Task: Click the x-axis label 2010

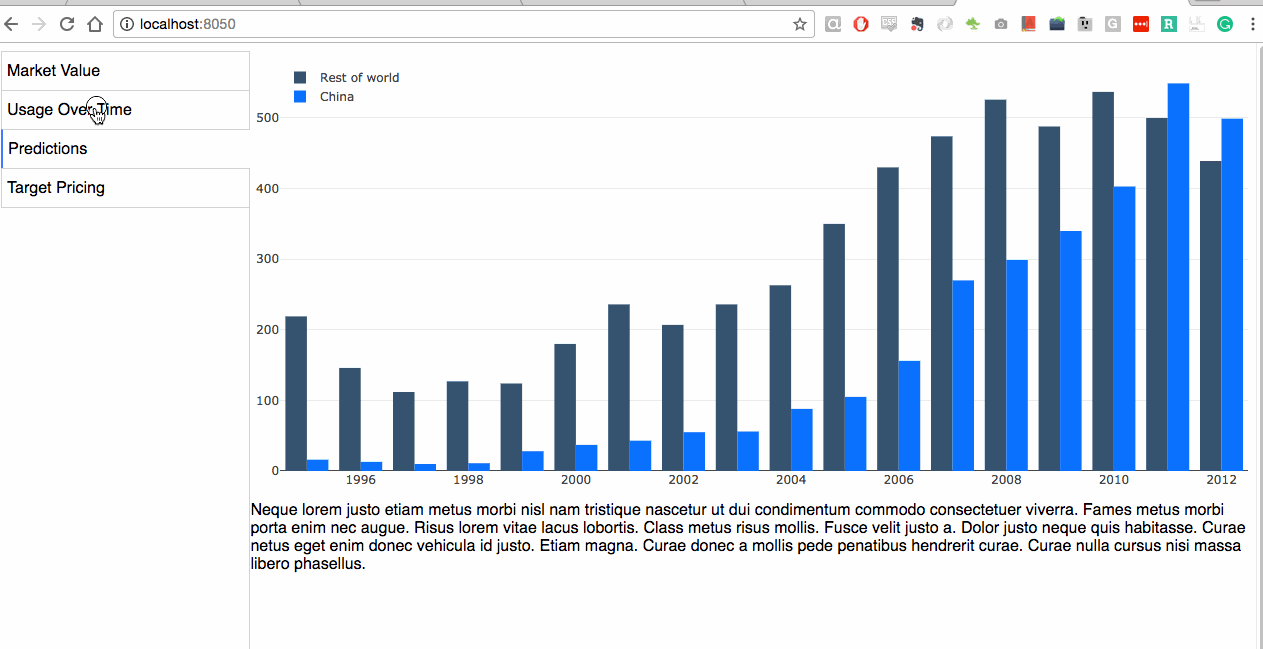Action: click(1114, 481)
